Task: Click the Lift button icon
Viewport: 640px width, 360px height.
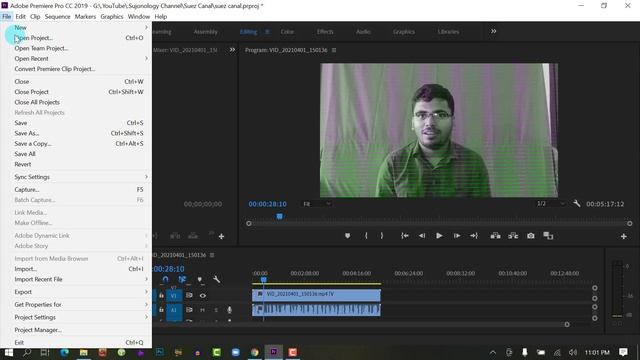Action: click(496, 236)
